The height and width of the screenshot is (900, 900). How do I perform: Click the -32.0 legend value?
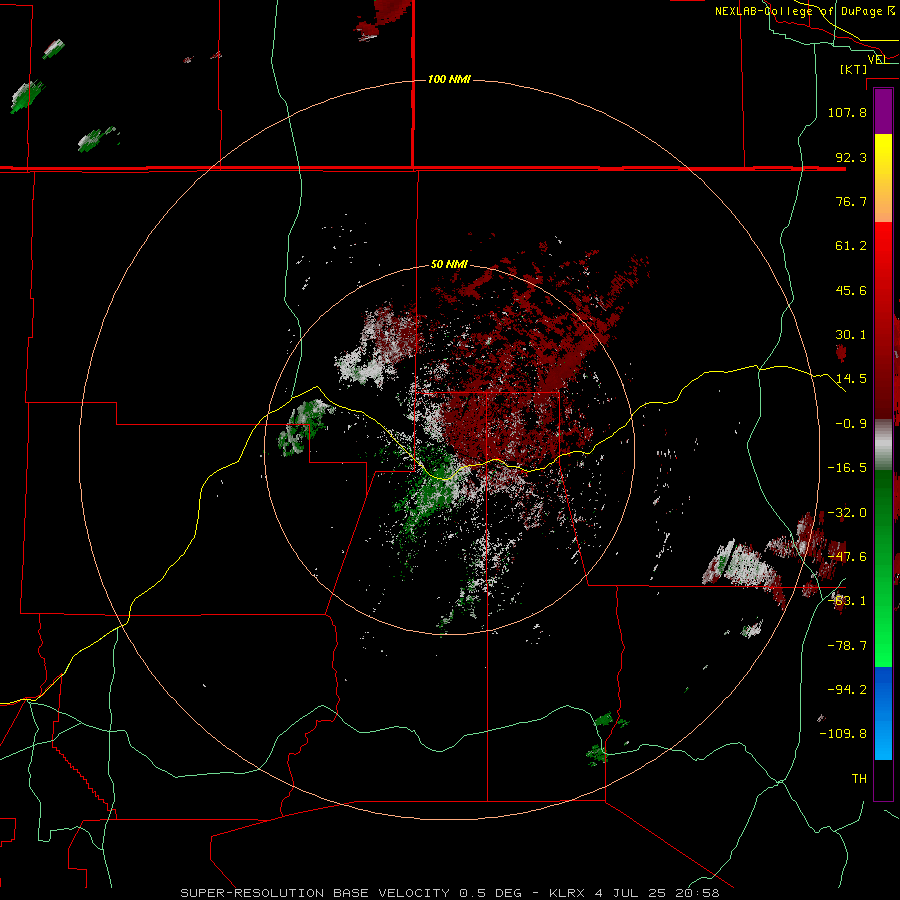pos(847,513)
